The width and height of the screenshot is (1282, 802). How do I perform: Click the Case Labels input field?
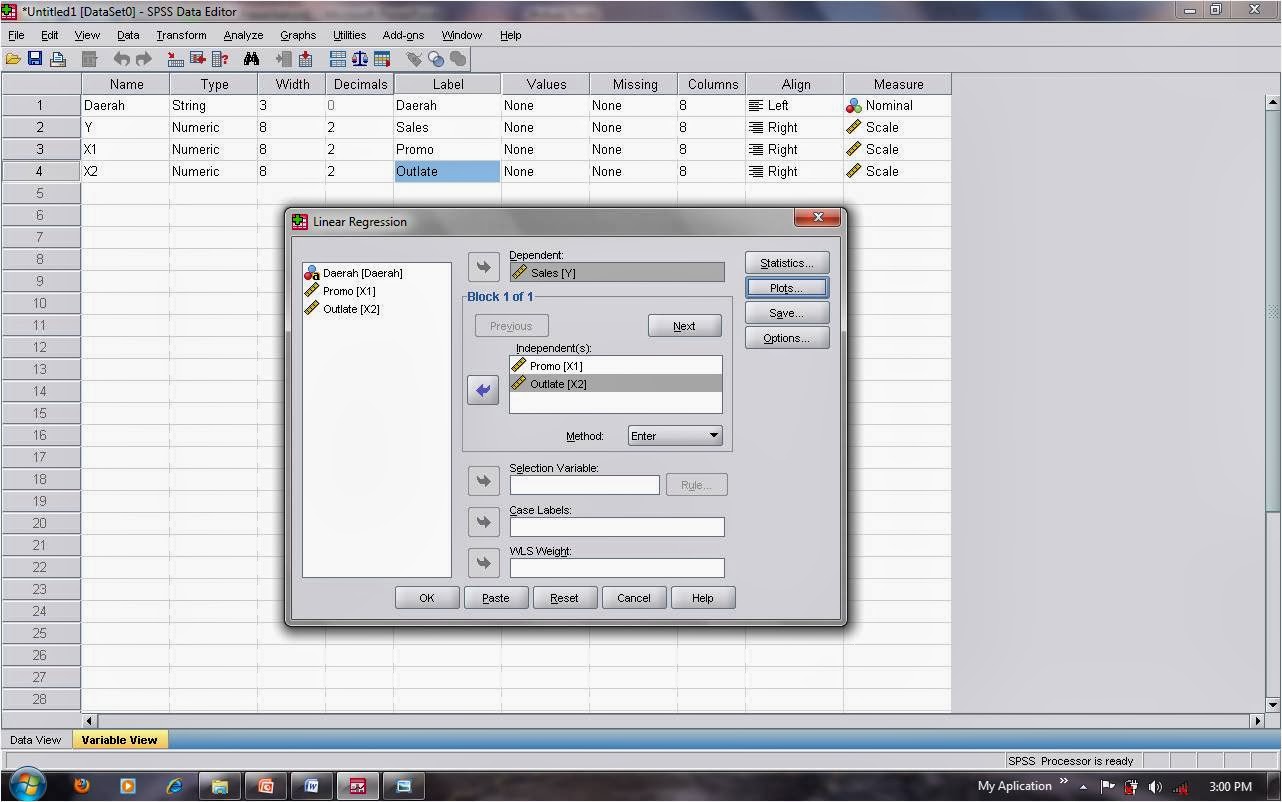click(x=617, y=527)
